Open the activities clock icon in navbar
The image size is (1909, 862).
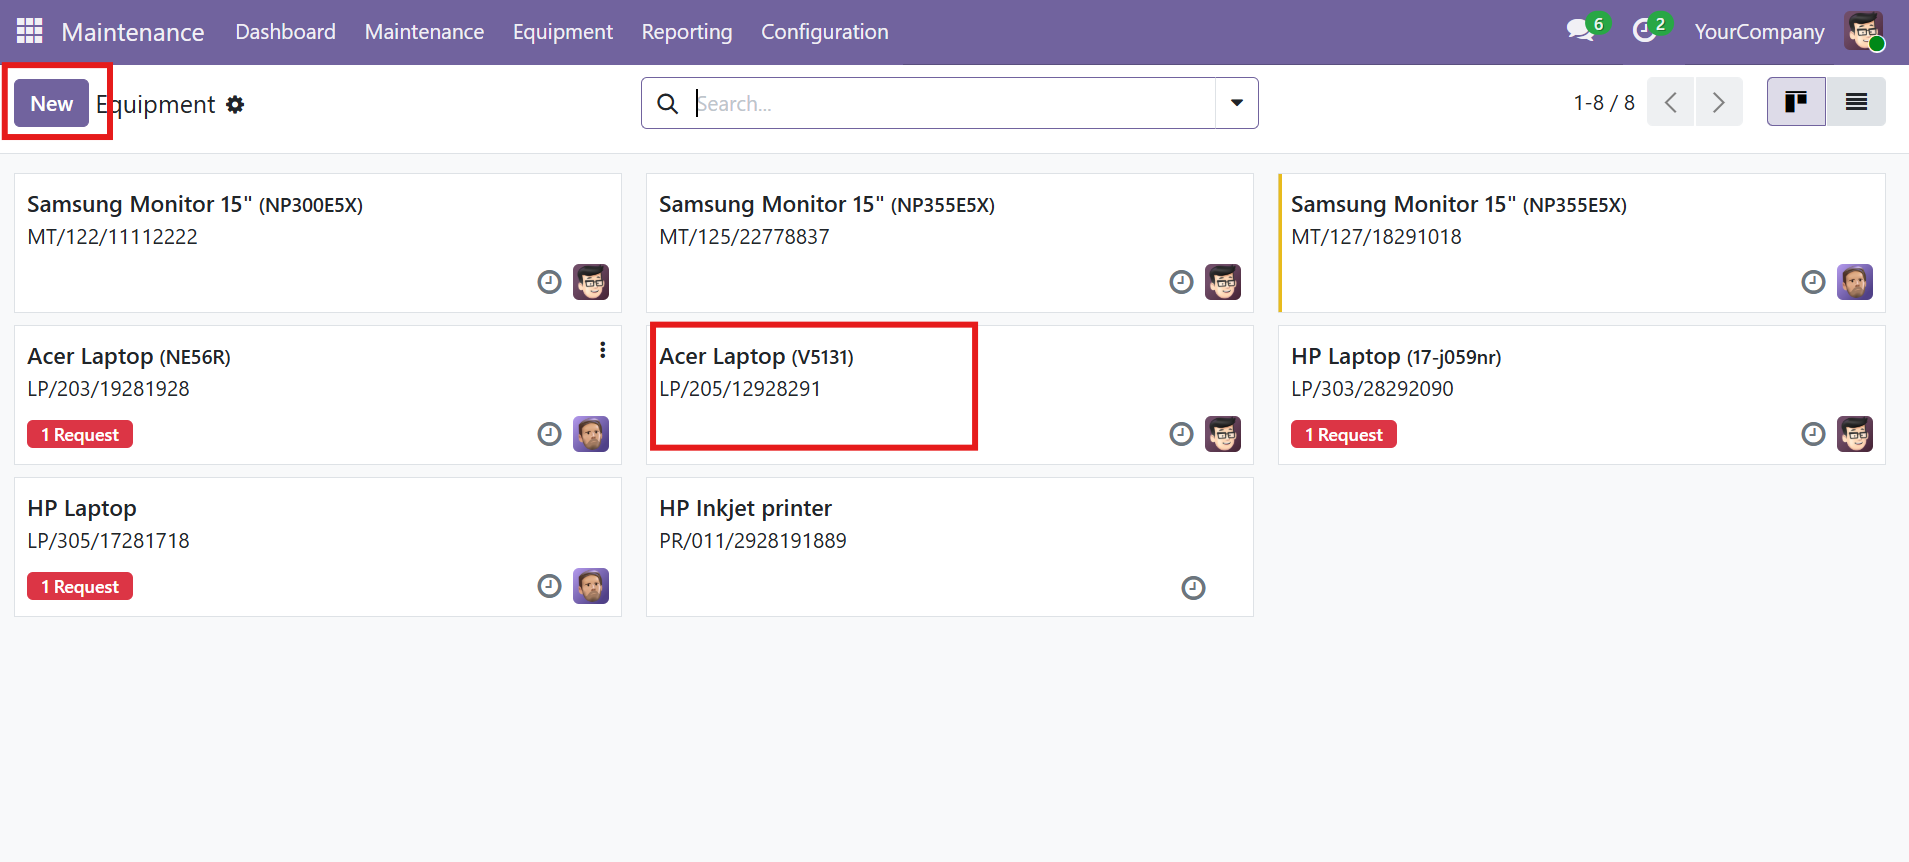[1643, 31]
